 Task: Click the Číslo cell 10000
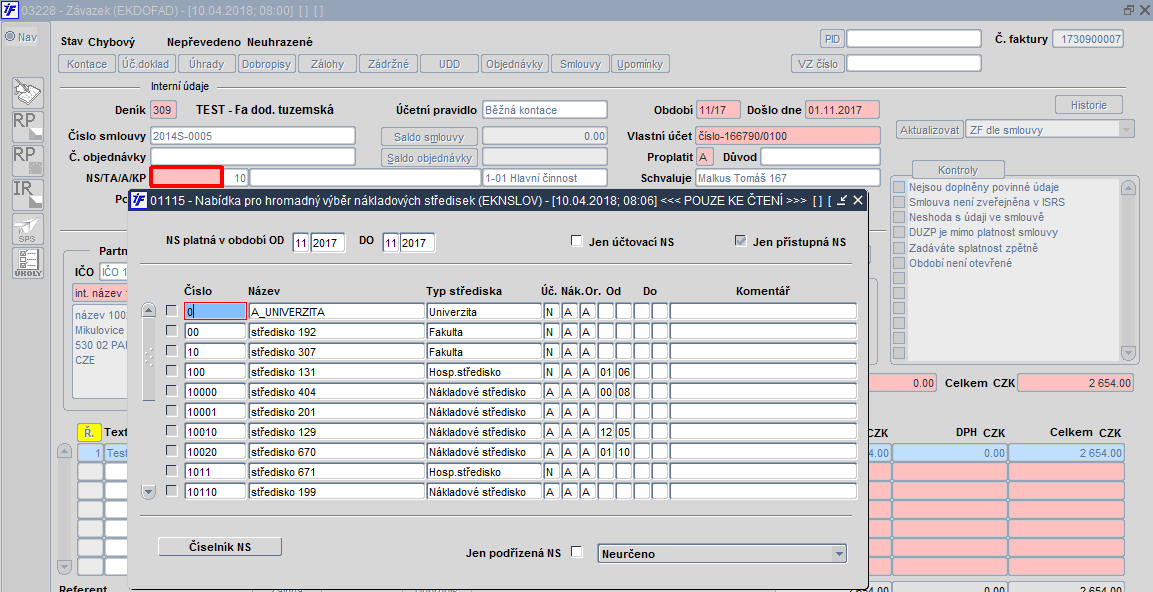click(x=215, y=392)
